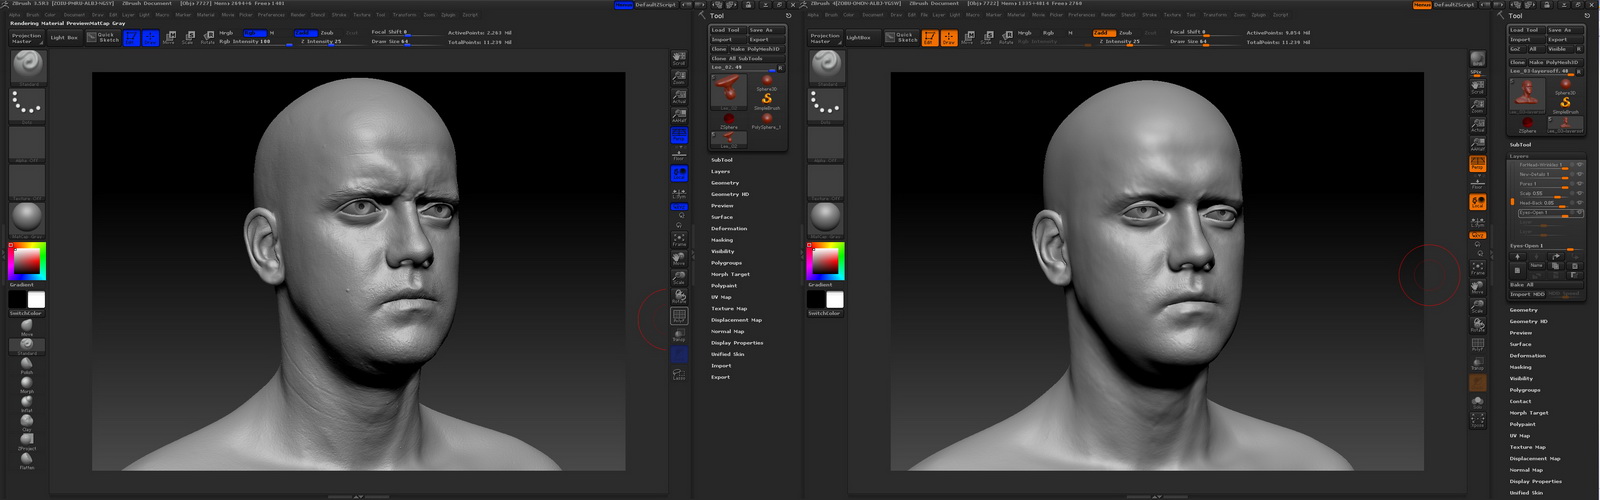1600x500 pixels.
Task: Select the Scale tool in the right window toolbar
Action: [x=986, y=38]
